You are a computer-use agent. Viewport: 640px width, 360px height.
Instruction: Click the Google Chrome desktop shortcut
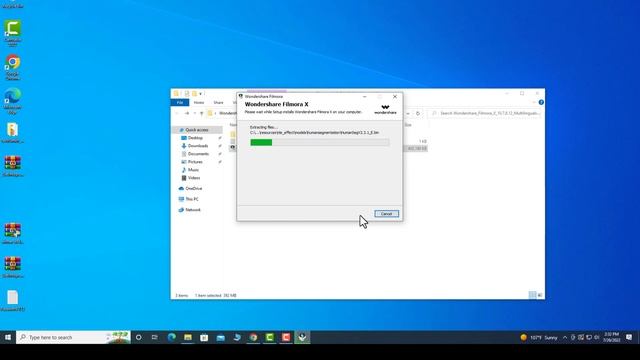(13, 67)
